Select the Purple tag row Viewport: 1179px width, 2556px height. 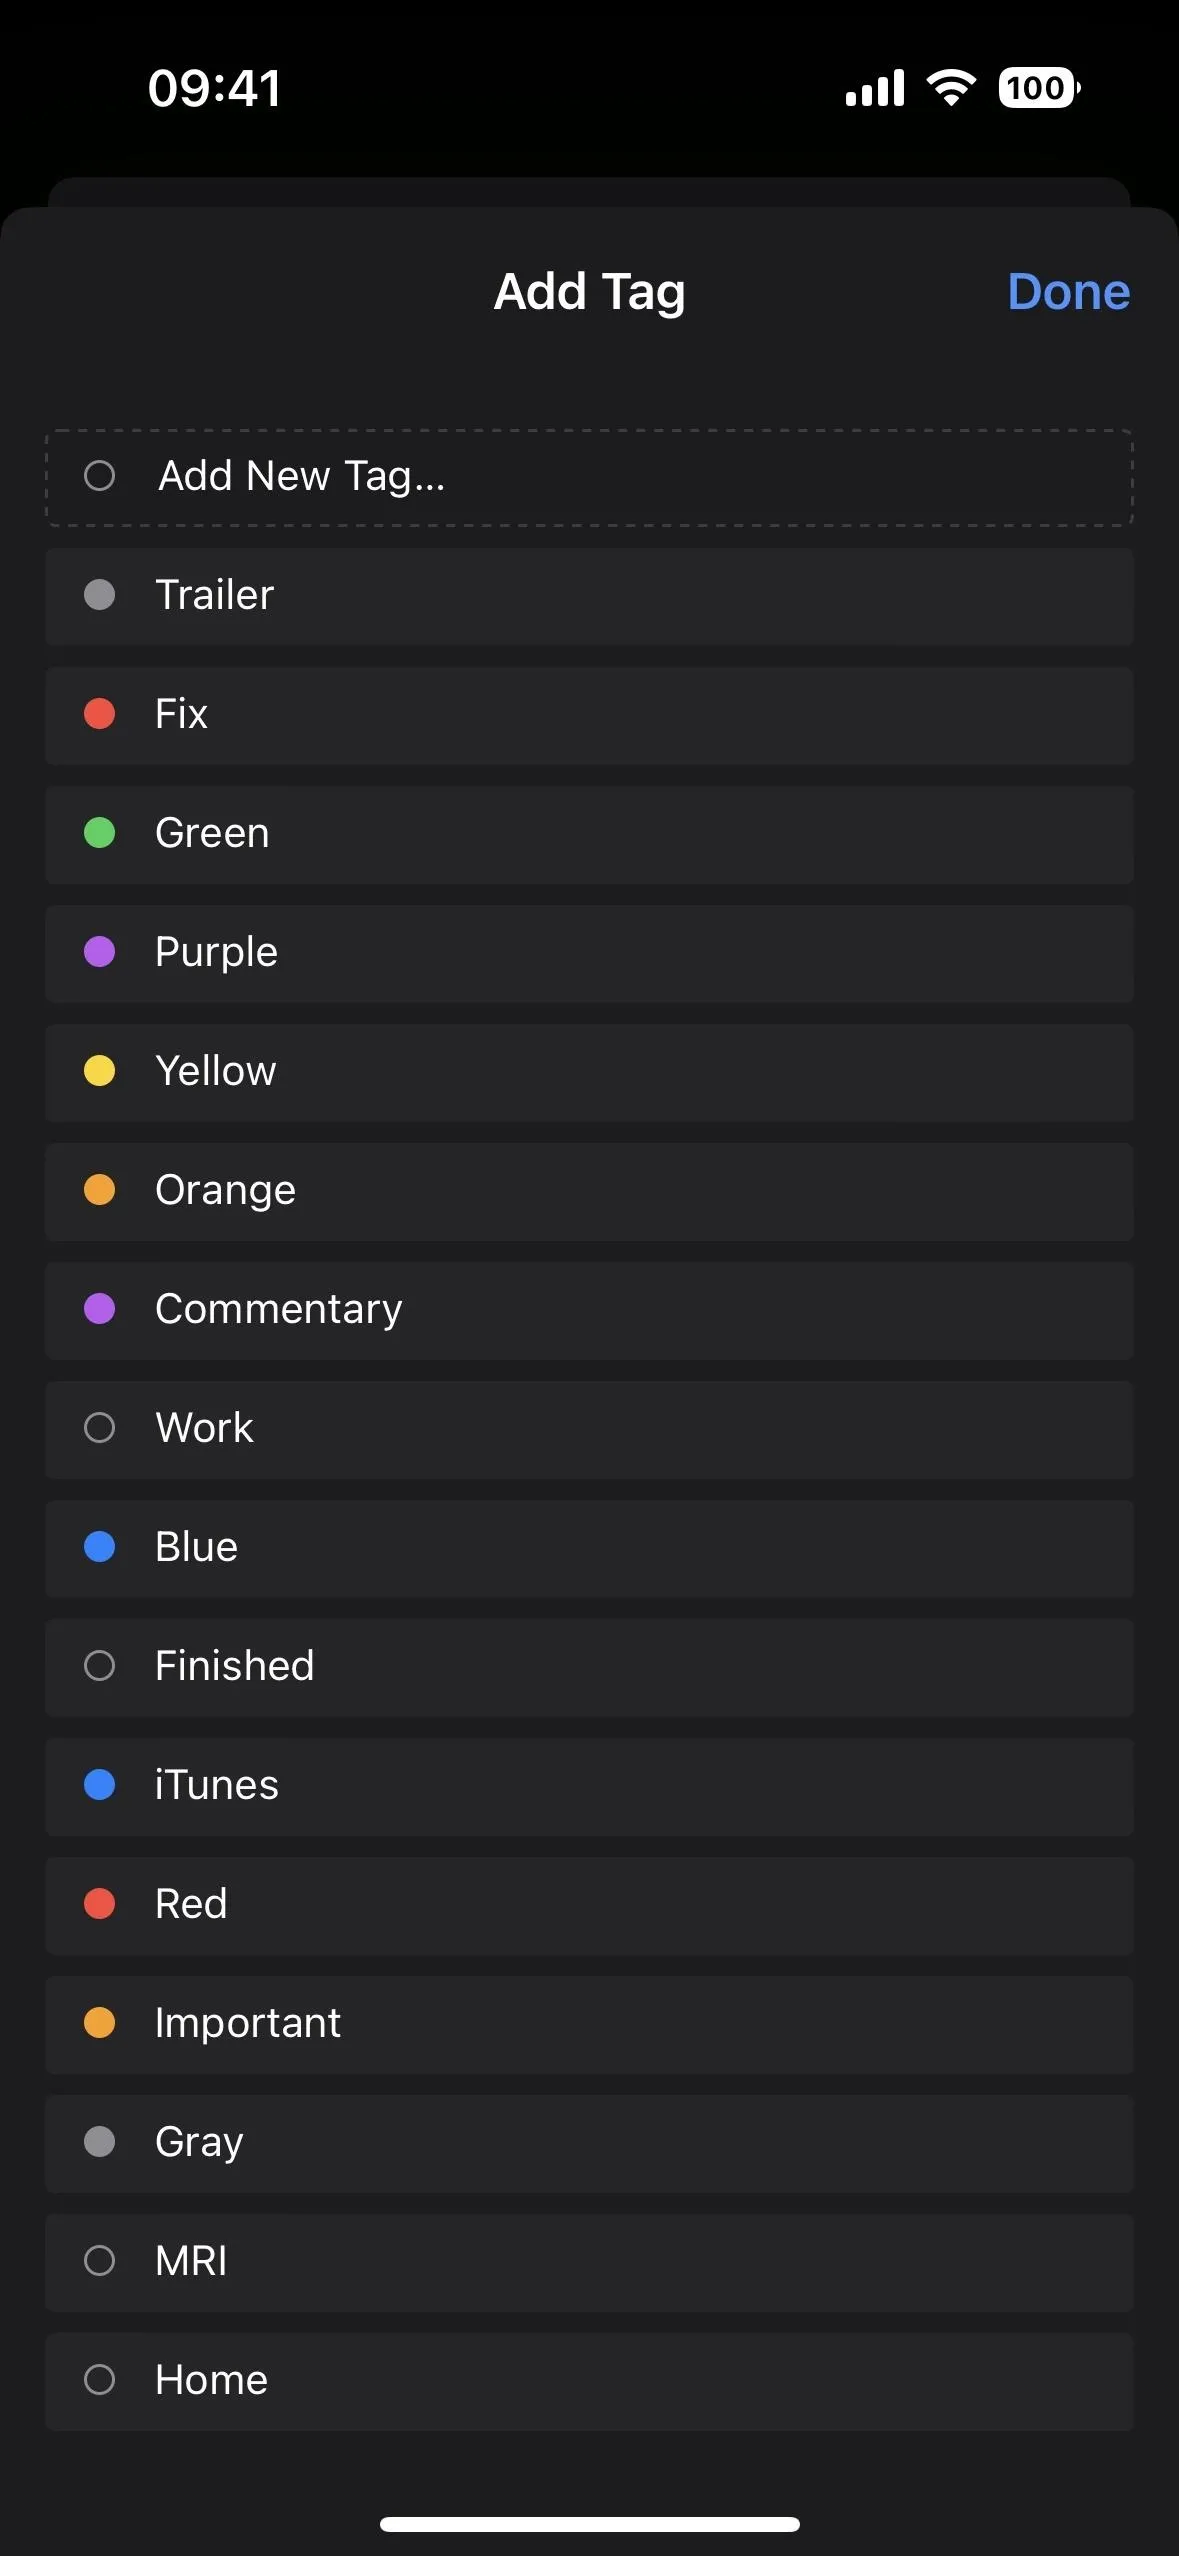[589, 953]
